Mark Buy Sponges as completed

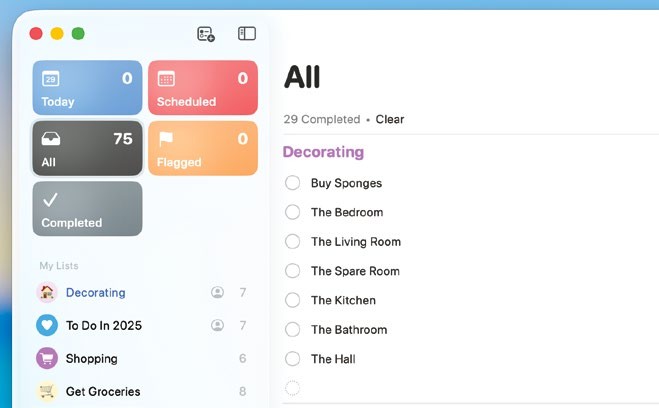tap(293, 183)
